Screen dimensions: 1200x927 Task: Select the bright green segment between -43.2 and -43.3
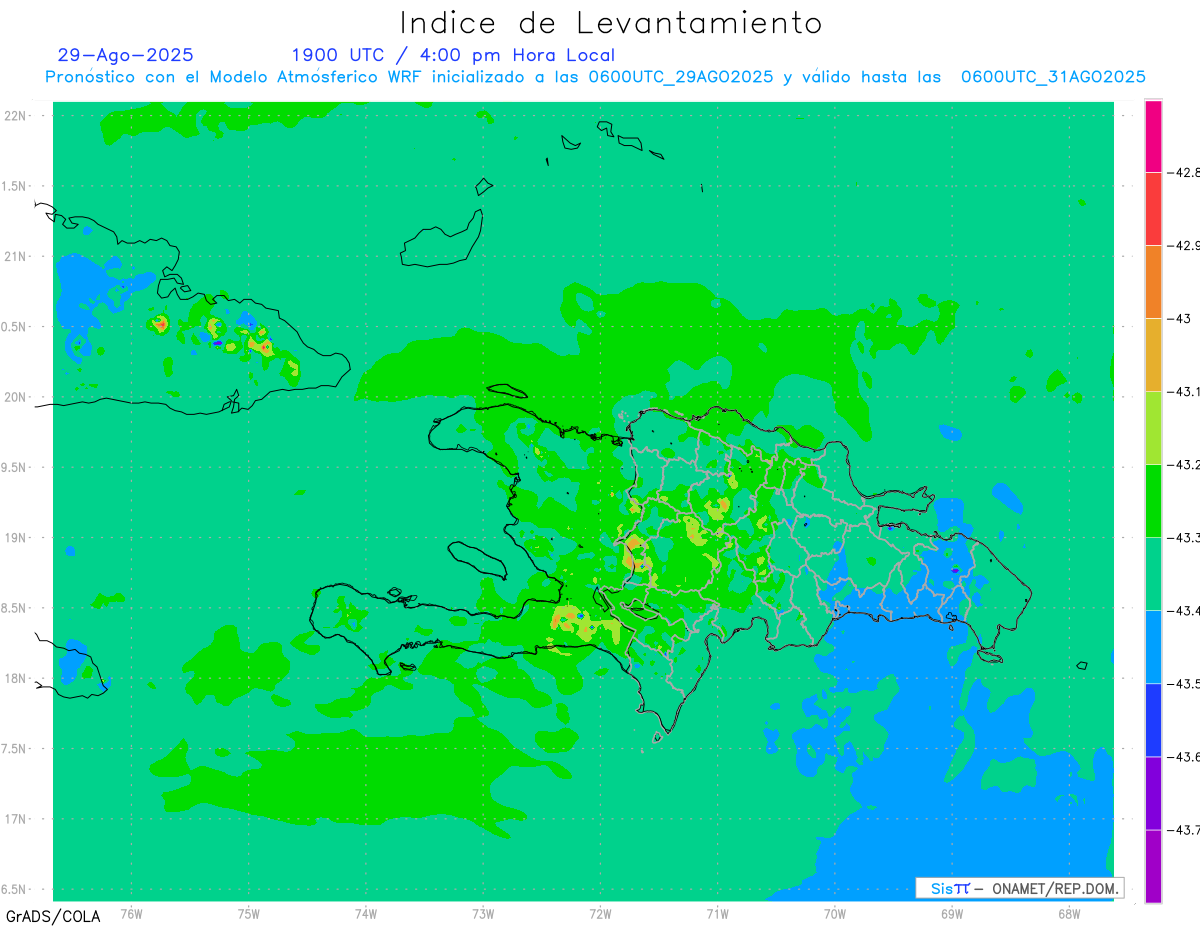(x=1153, y=501)
